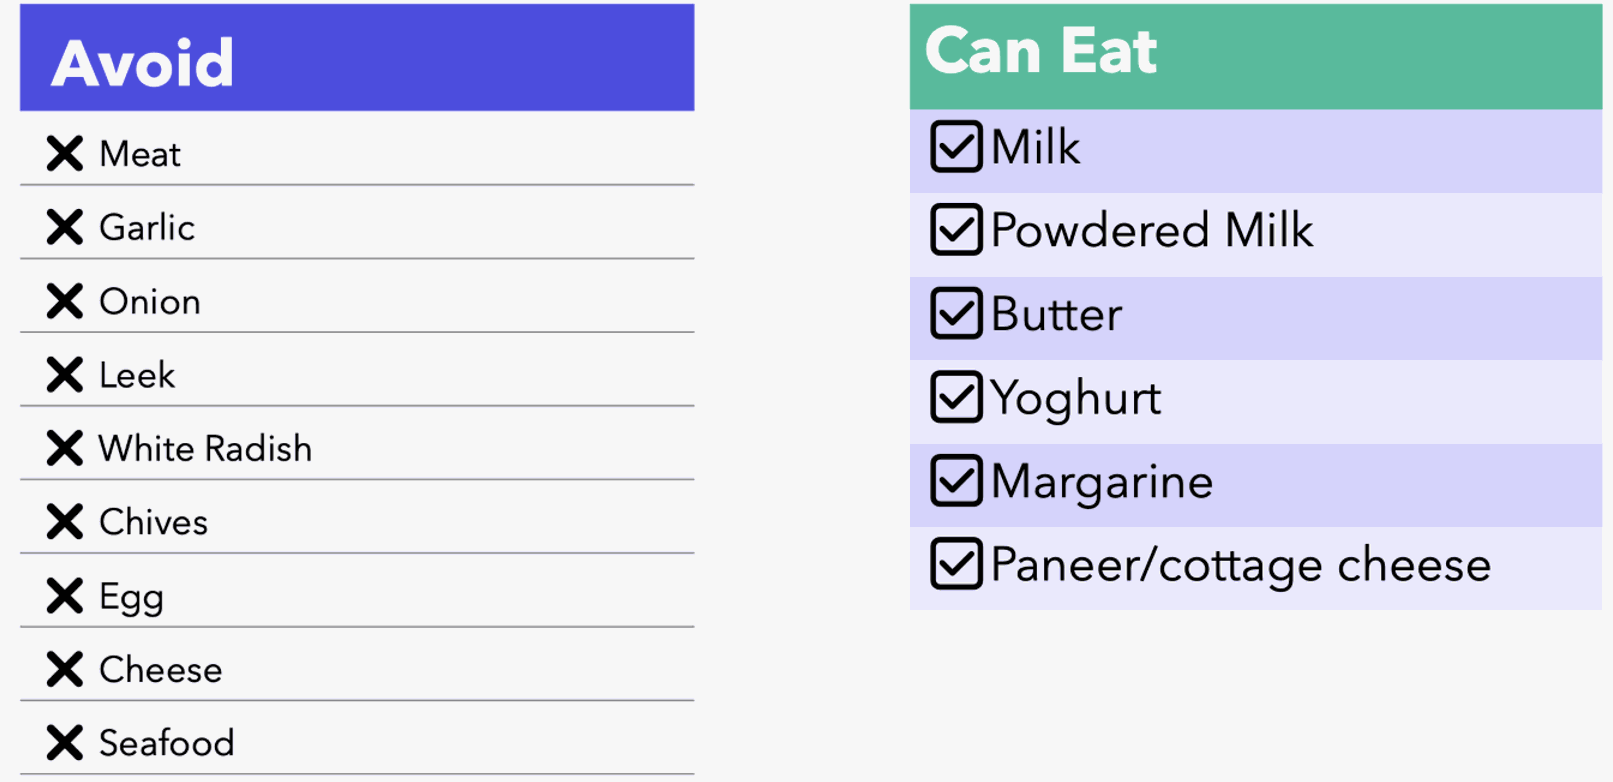Click the X icon beside Cheese
The image size is (1613, 782).
(65, 669)
